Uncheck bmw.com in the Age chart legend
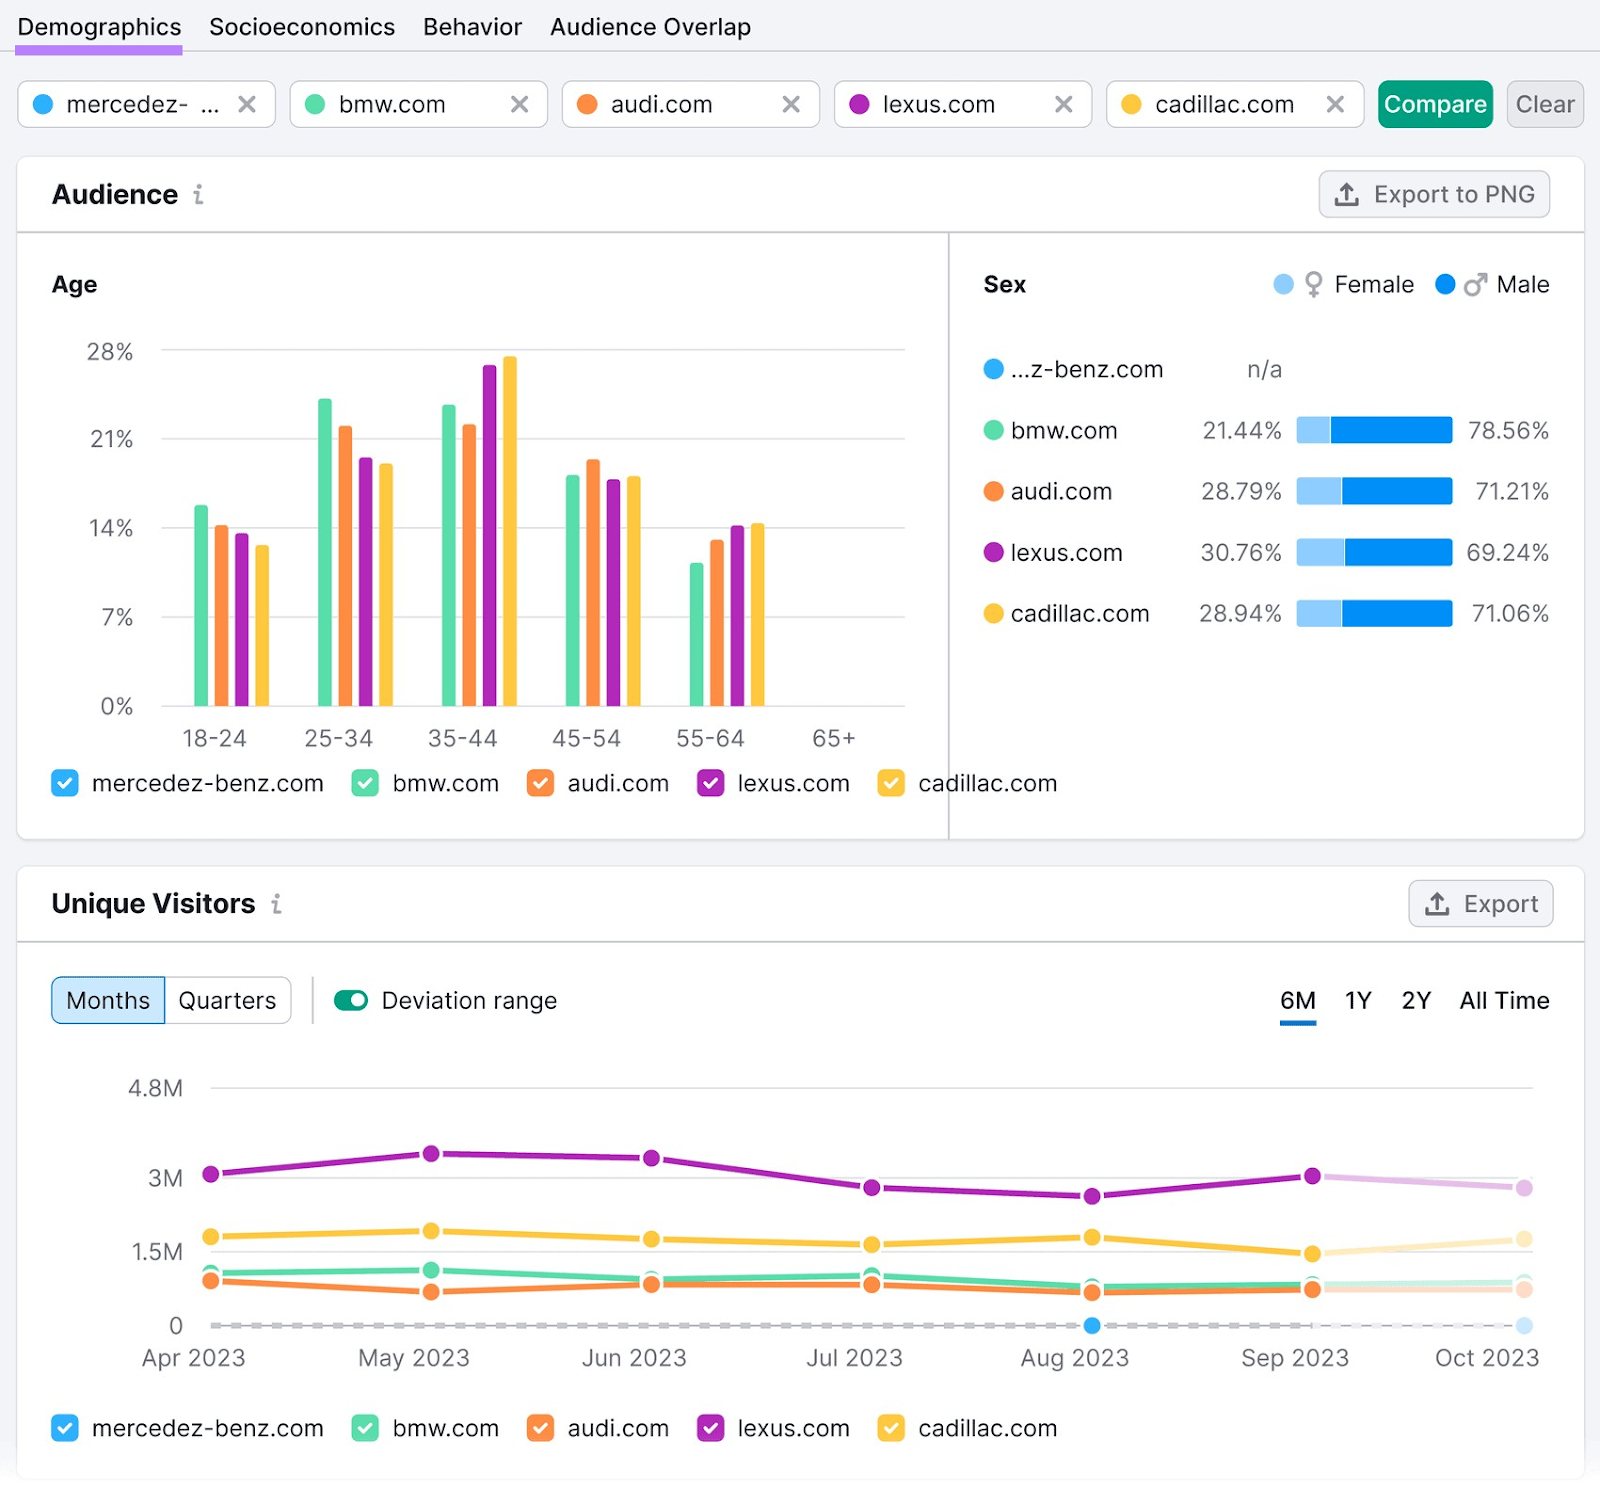 pyautogui.click(x=365, y=783)
